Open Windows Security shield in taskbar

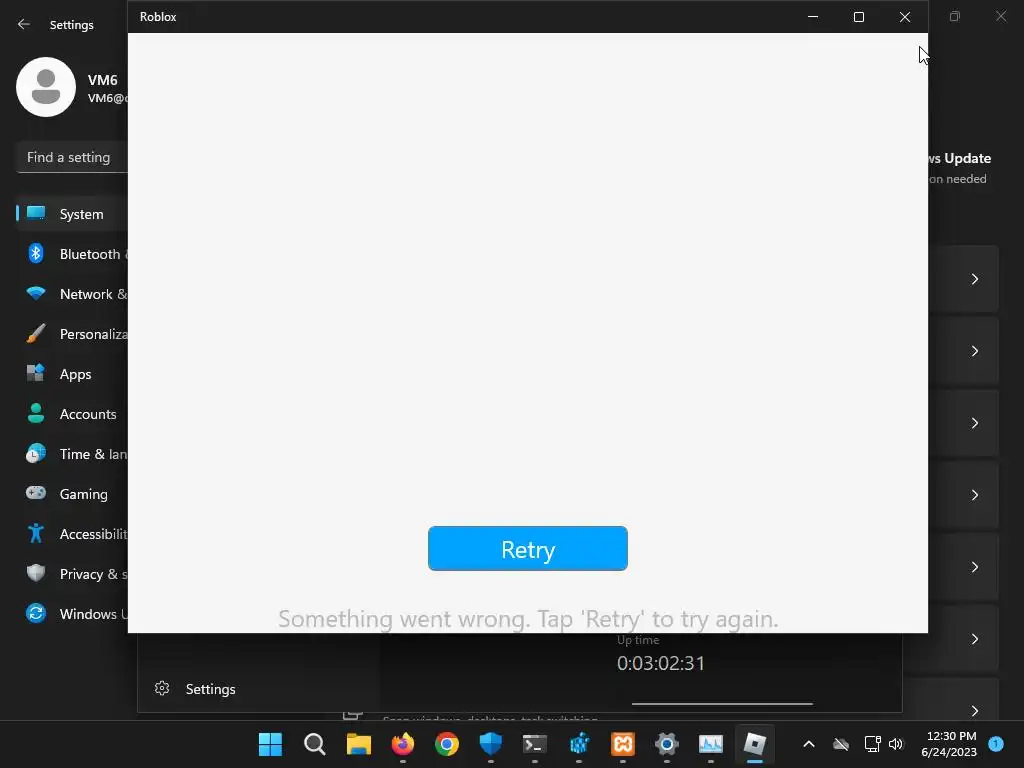point(490,744)
